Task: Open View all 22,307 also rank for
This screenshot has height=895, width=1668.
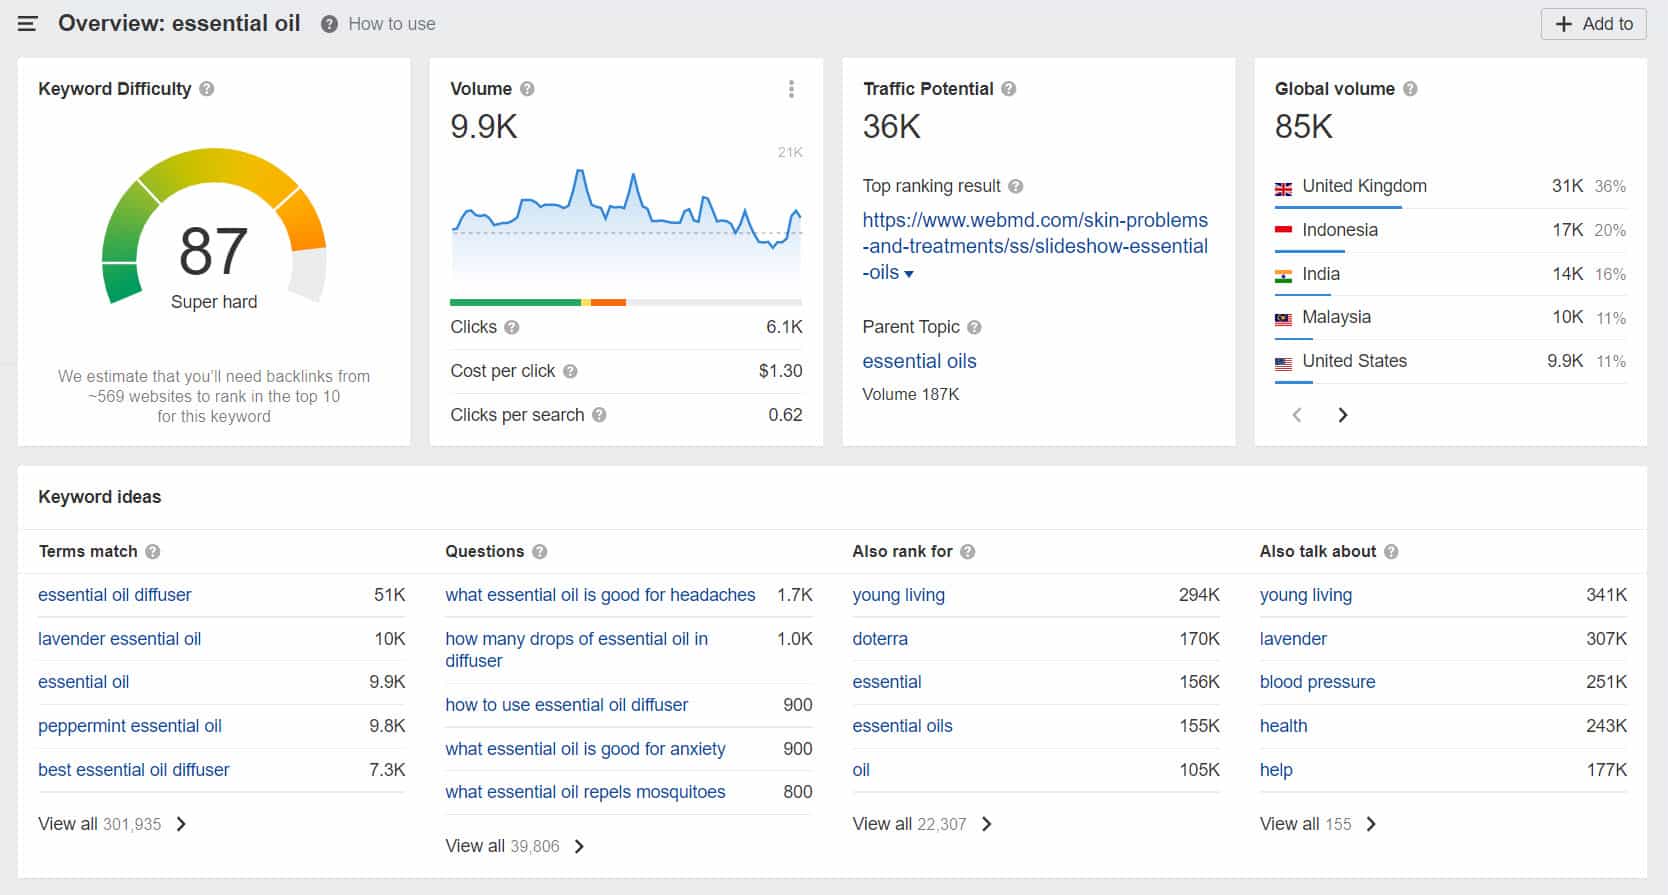Action: pyautogui.click(x=921, y=824)
